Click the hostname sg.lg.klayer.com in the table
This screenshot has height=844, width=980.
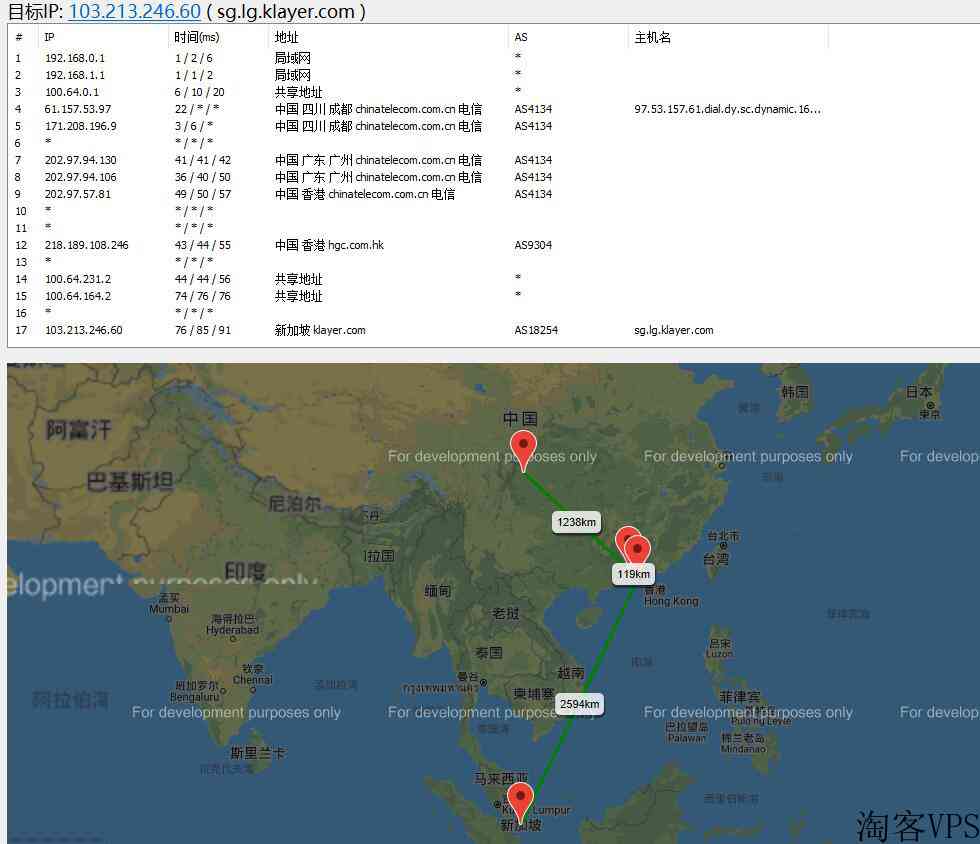pos(673,330)
